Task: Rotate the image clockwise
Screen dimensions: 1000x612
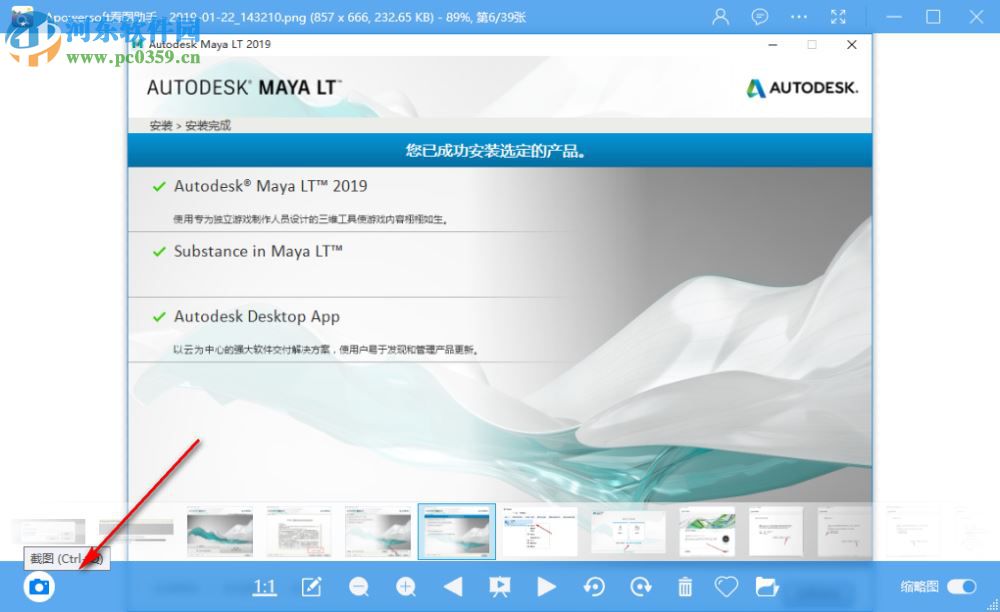Action: 641,586
